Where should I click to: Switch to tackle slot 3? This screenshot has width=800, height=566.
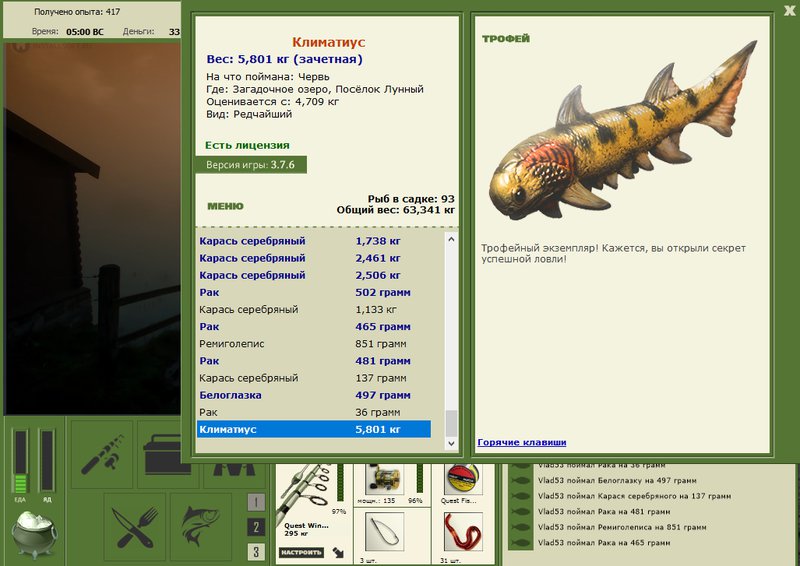click(256, 552)
